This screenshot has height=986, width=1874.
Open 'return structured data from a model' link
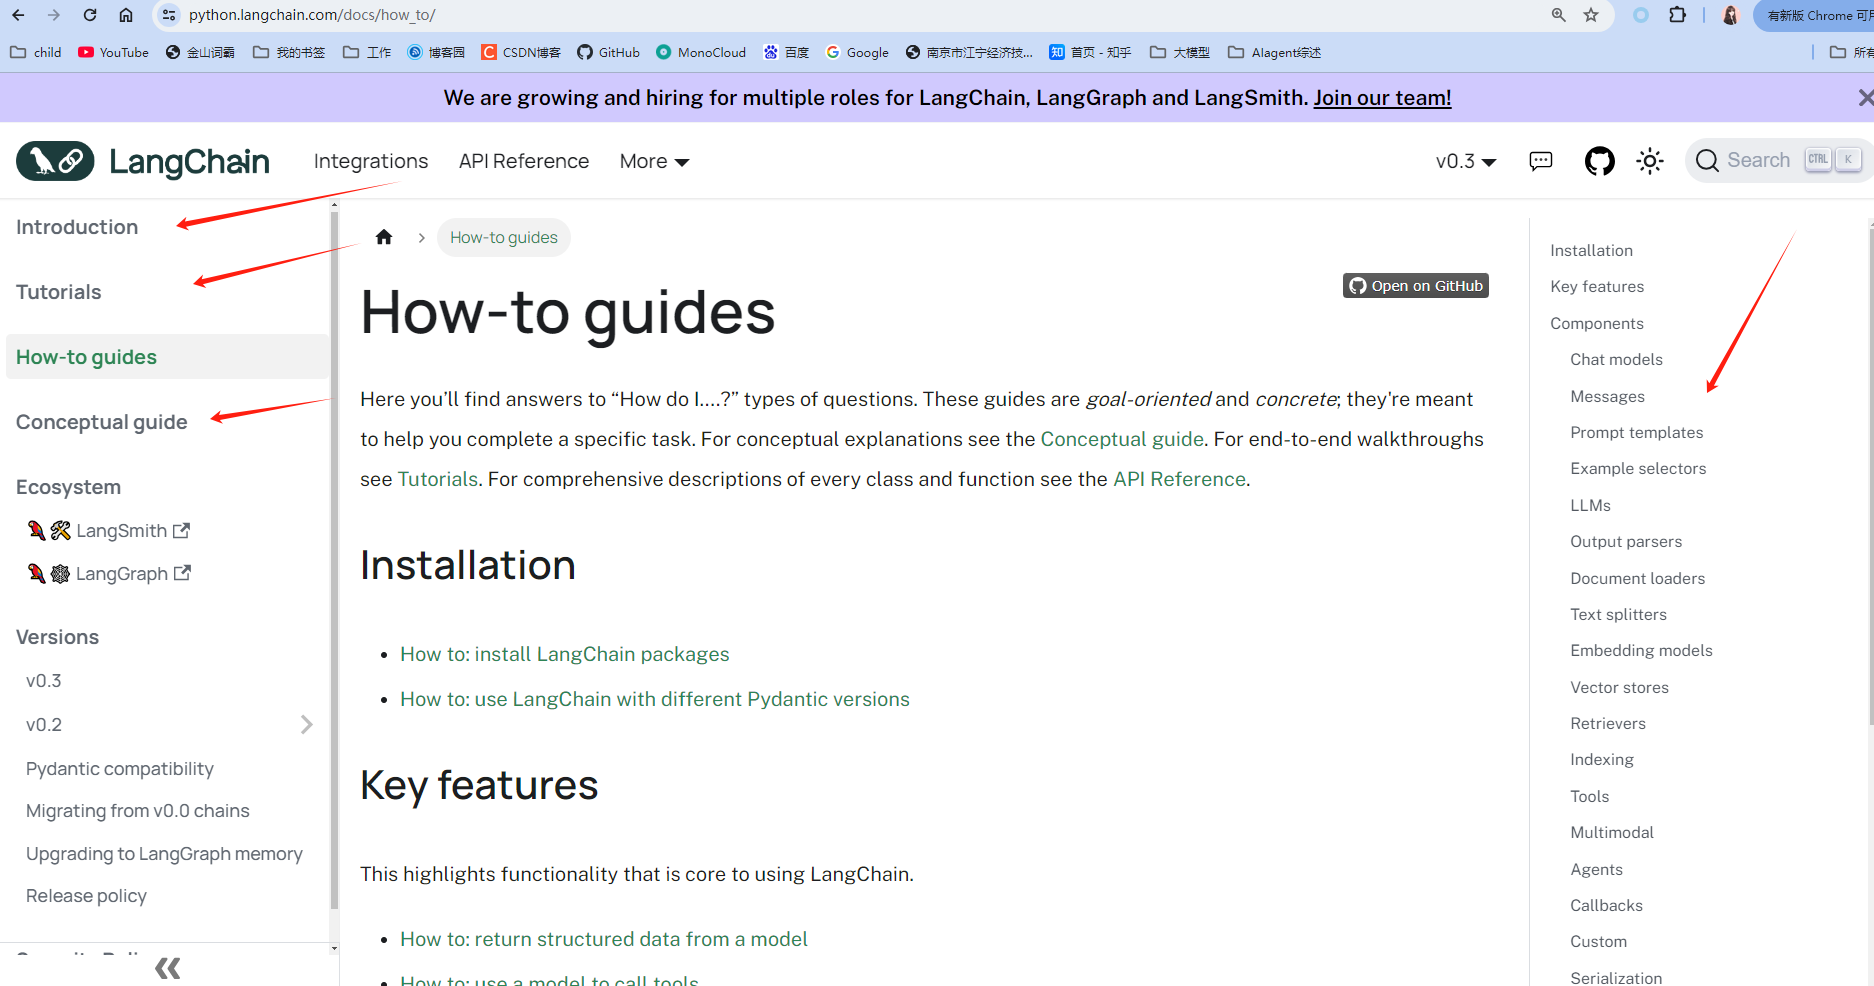coord(604,939)
